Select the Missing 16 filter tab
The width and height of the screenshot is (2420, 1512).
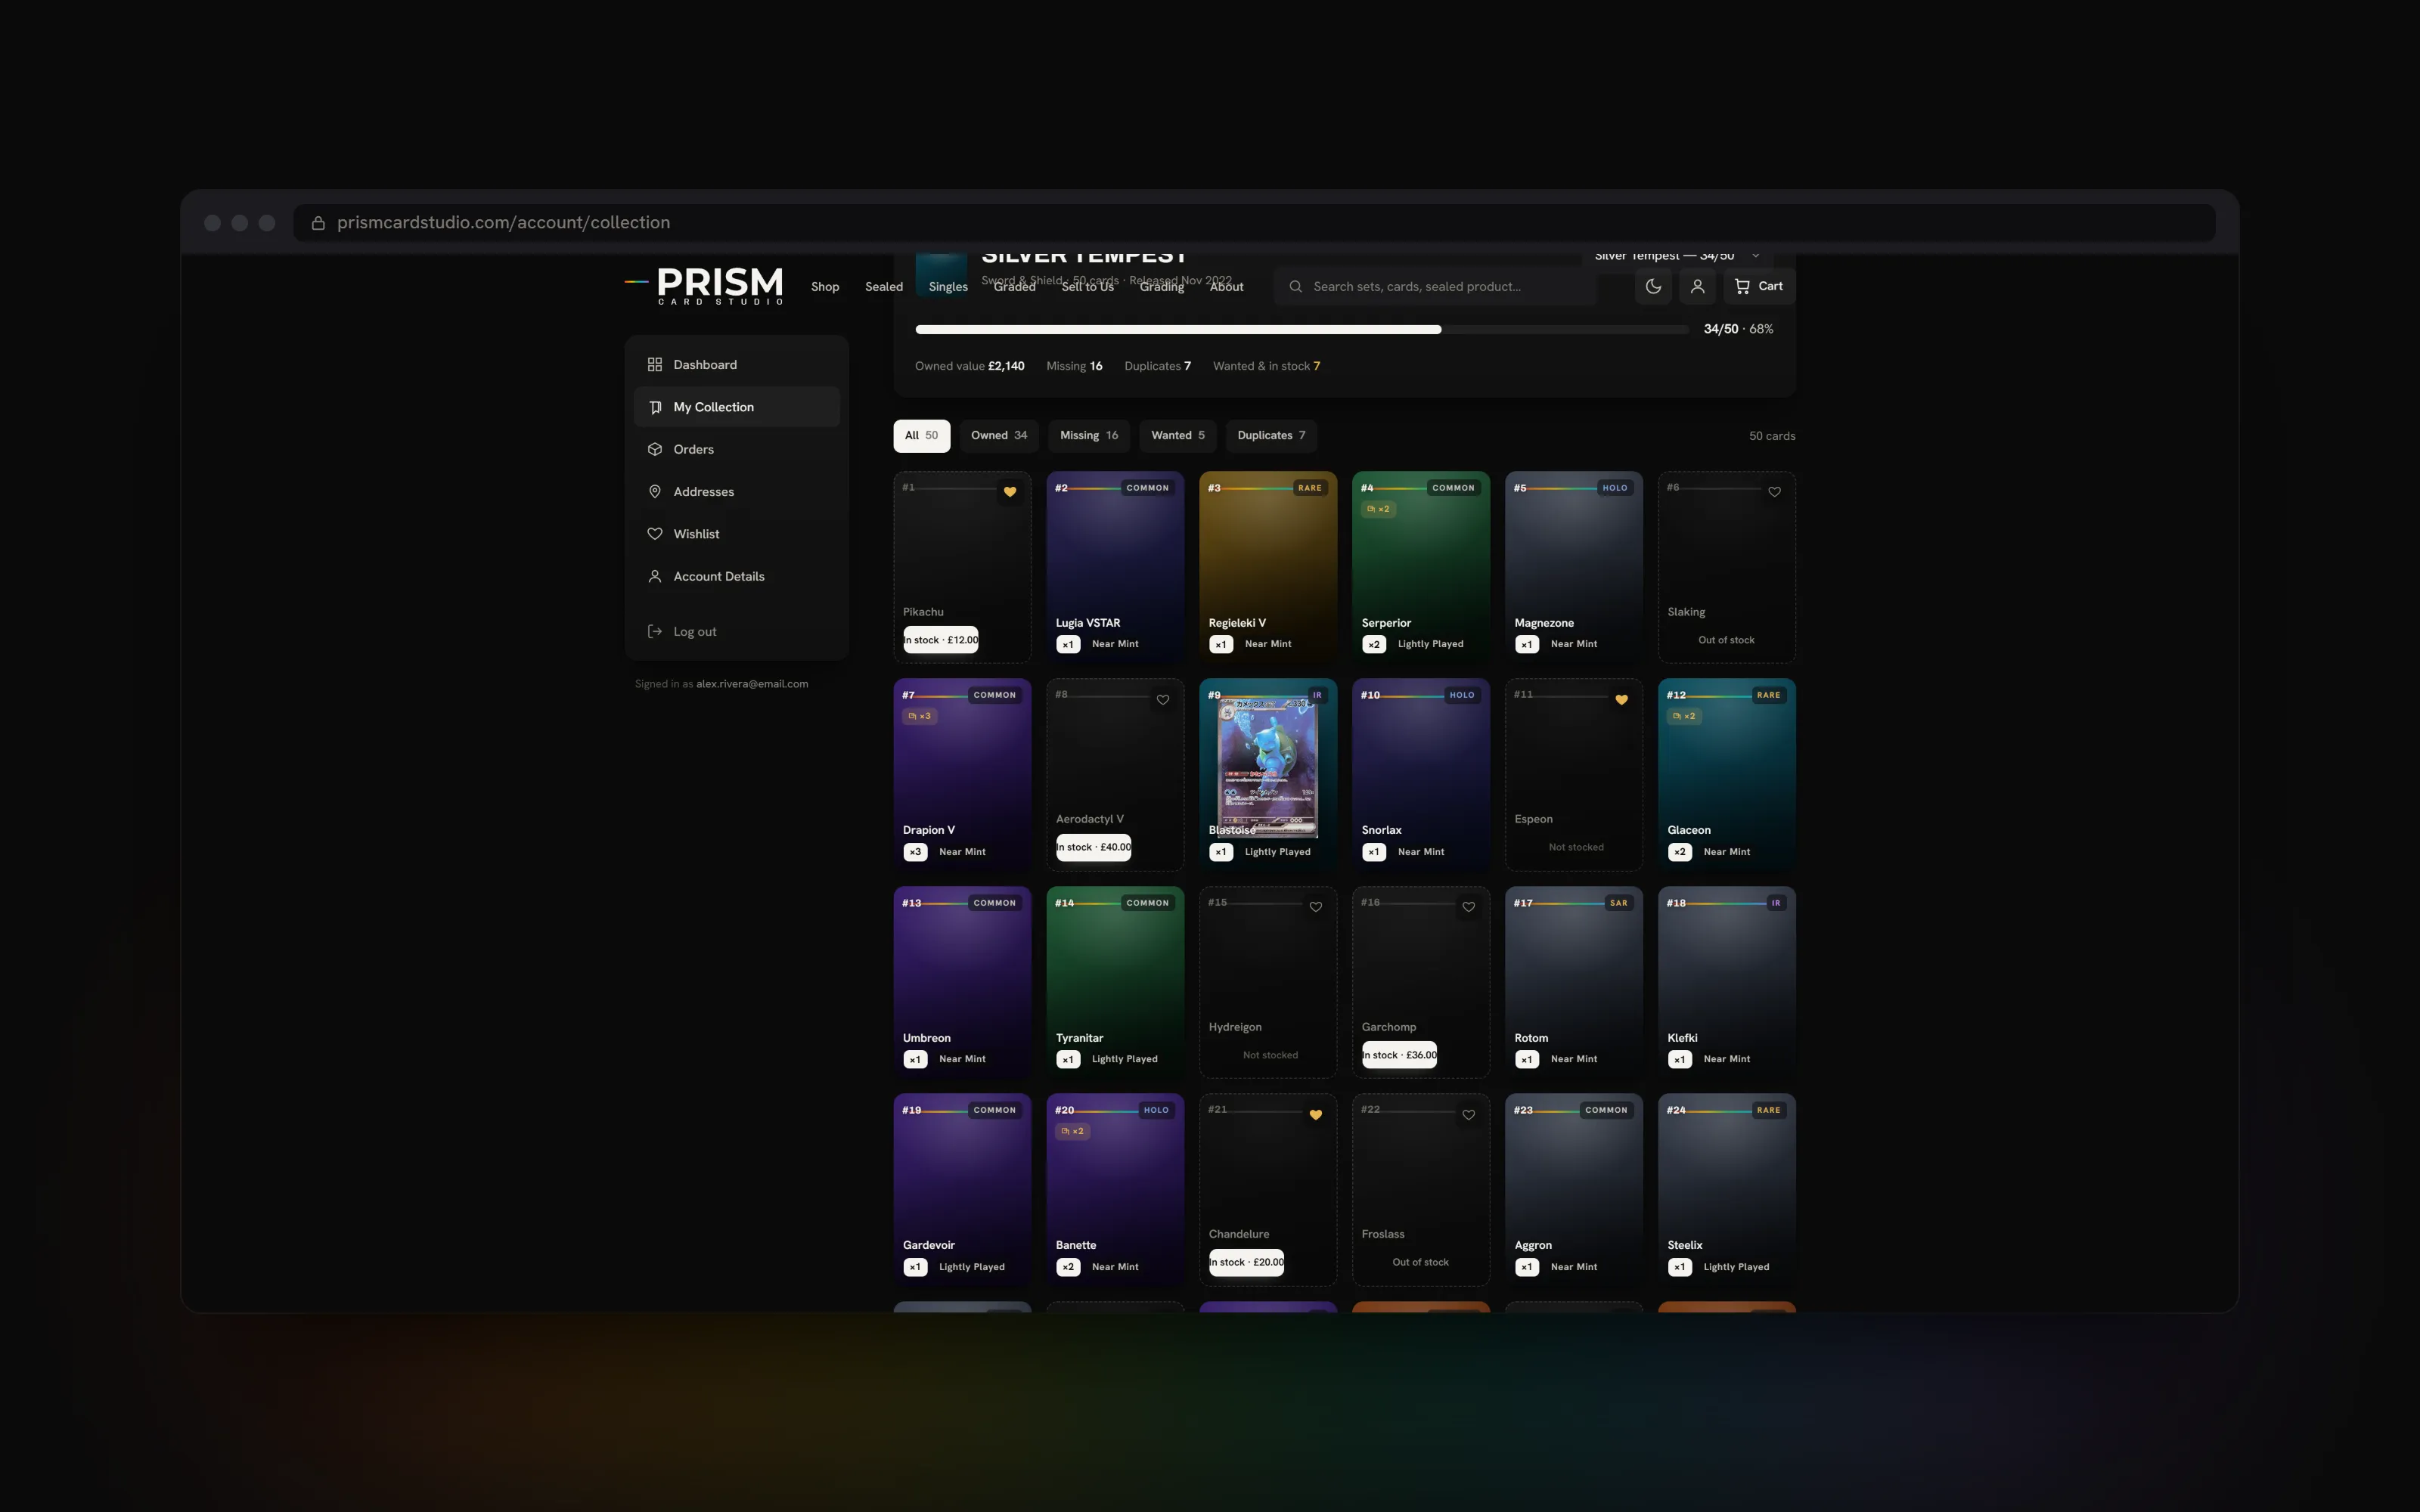click(1089, 435)
